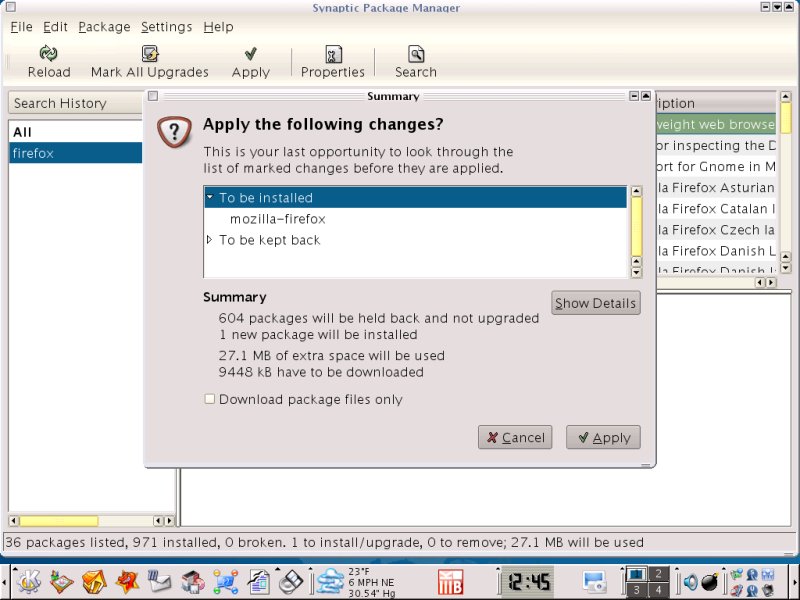Click the document editor icon in panel
Screen dimensions: 800x600
[259, 582]
